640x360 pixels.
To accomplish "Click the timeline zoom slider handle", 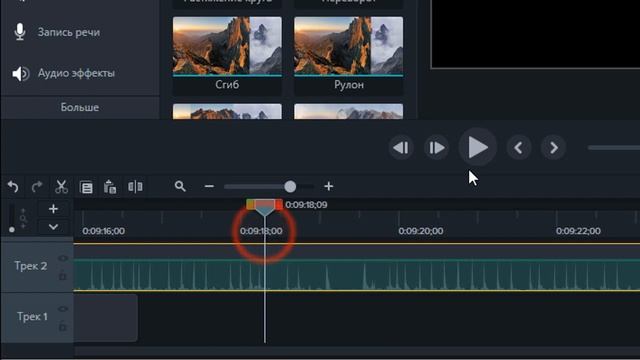I will tap(290, 187).
